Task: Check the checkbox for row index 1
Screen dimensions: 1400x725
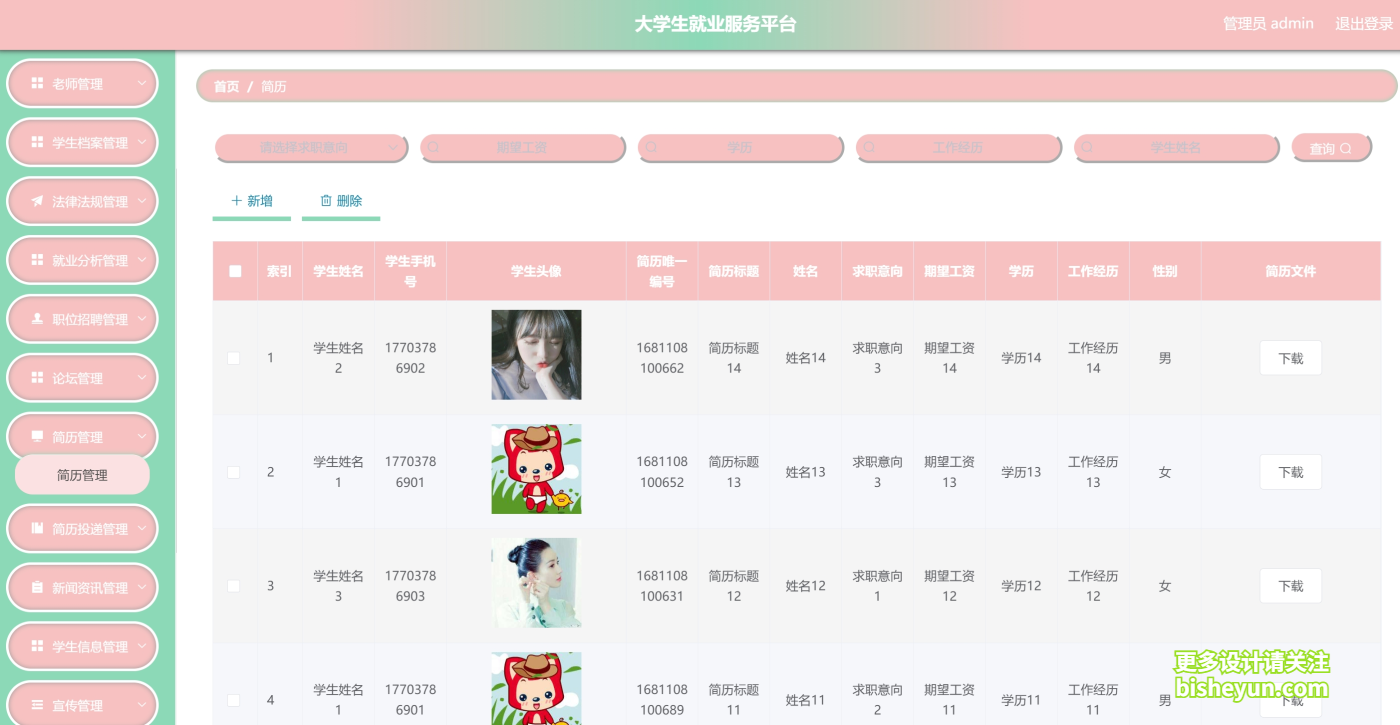Action: 234,358
